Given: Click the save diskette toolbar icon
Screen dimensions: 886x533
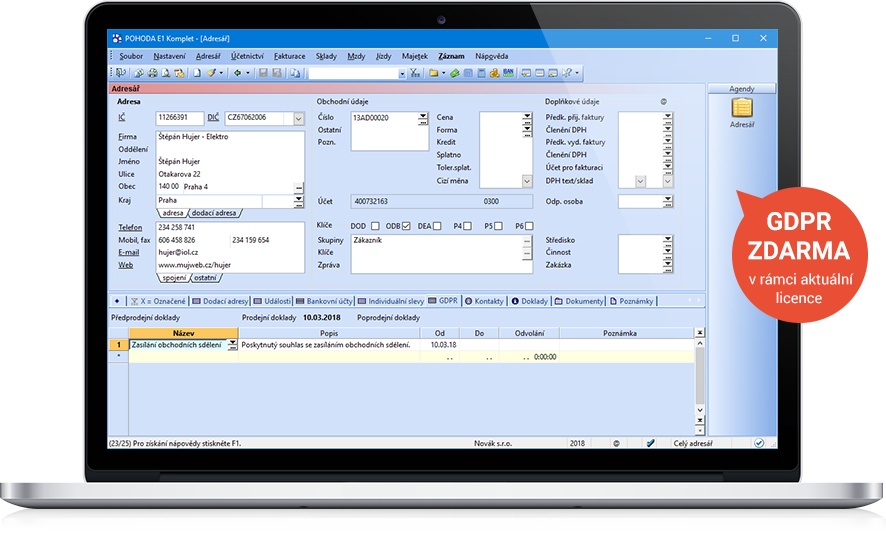Looking at the screenshot, I should [x=263, y=73].
